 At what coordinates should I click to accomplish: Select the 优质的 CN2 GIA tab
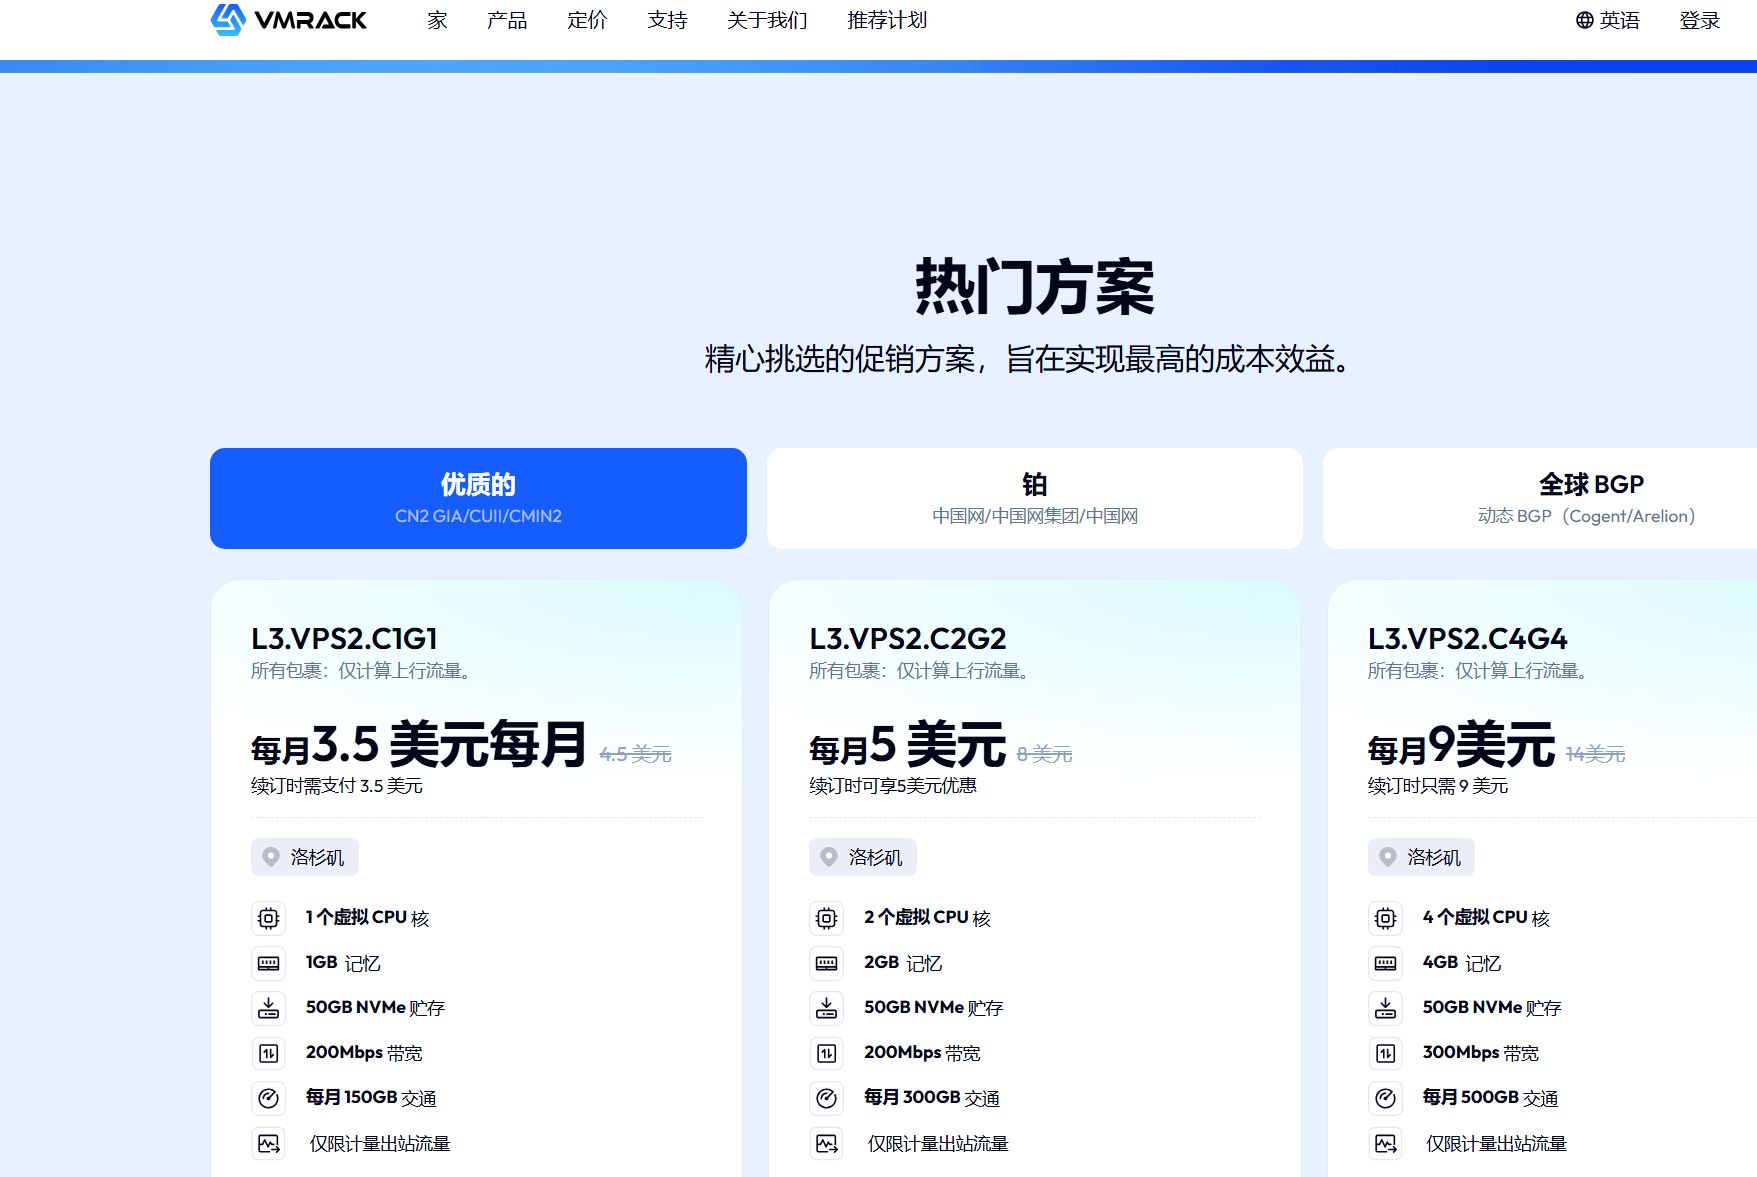[478, 498]
